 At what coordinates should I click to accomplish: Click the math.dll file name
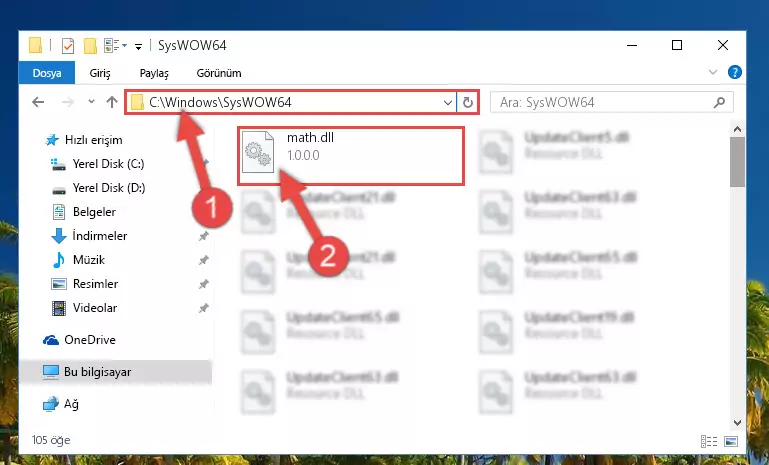pyautogui.click(x=310, y=138)
